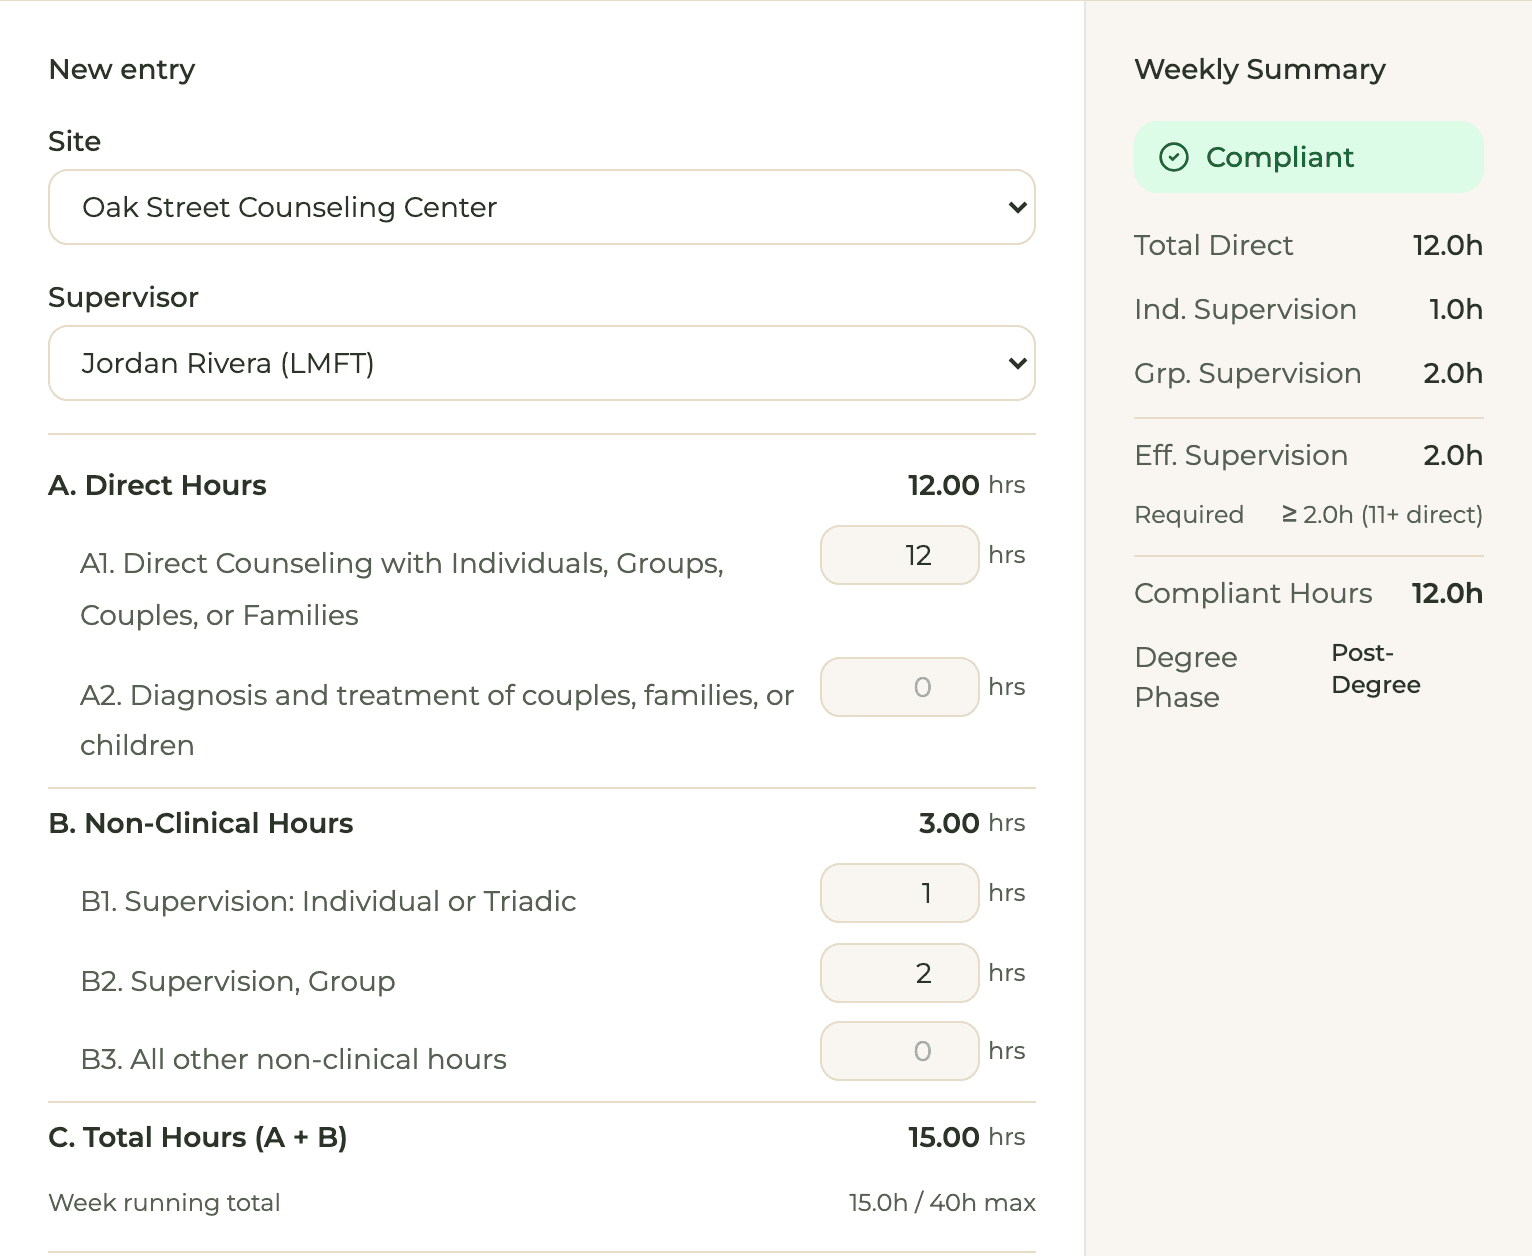Image resolution: width=1532 pixels, height=1256 pixels.
Task: Click the Post-Degree phase value
Action: point(1376,669)
